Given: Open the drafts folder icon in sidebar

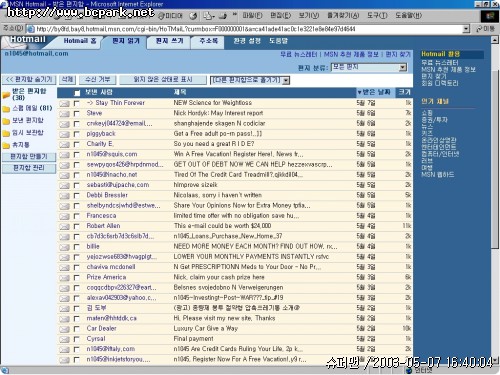Looking at the screenshot, I should 6,133.
